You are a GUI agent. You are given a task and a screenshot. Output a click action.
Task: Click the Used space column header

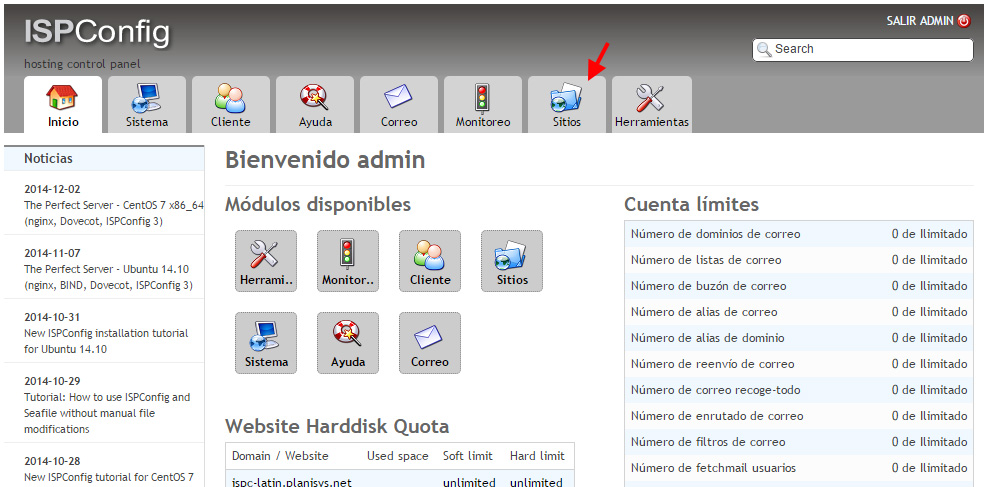398,455
